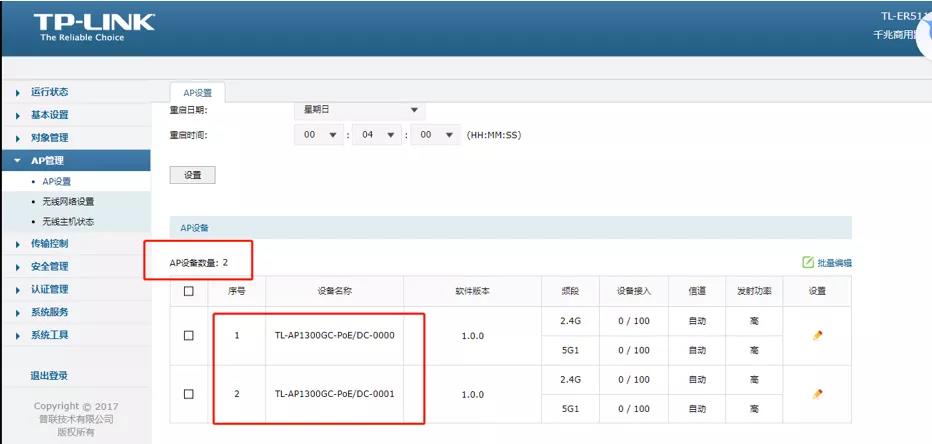Open the minute dropdown showing 04
The image size is (932, 444).
coord(378,135)
